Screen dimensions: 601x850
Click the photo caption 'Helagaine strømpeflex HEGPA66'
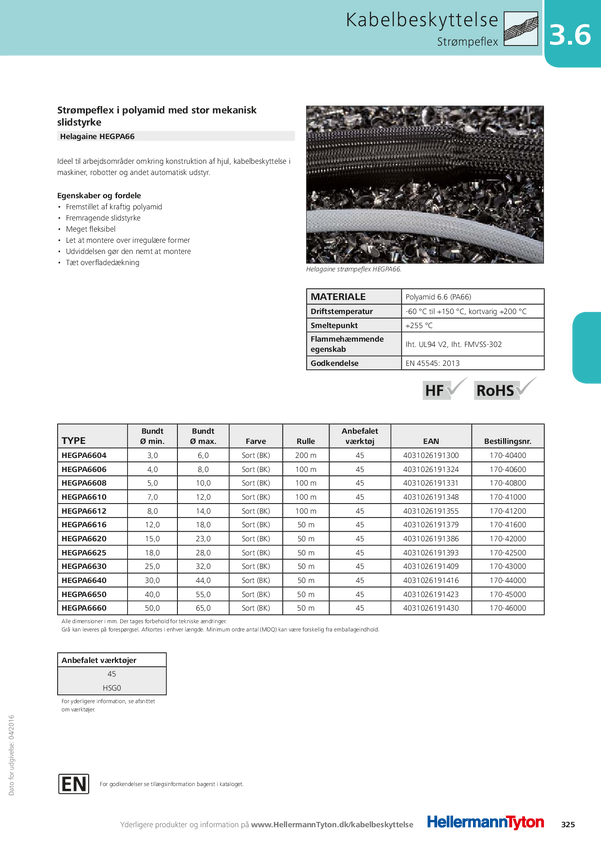(354, 269)
